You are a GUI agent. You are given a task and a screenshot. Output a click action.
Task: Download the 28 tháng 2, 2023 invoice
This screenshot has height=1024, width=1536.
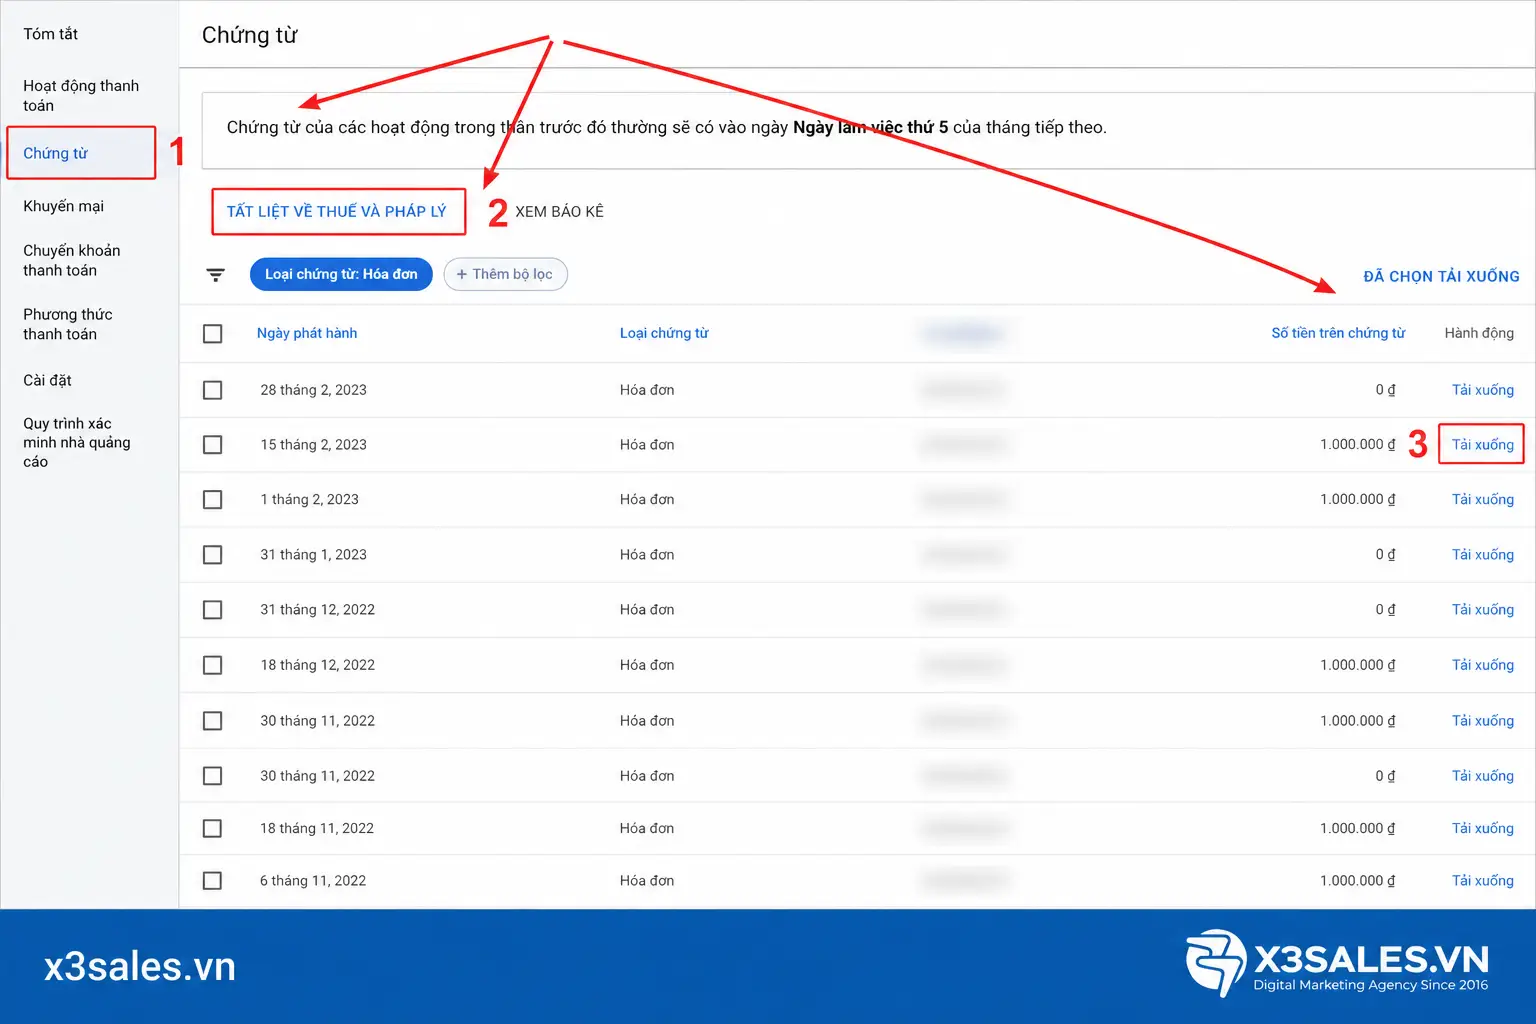coord(1483,390)
